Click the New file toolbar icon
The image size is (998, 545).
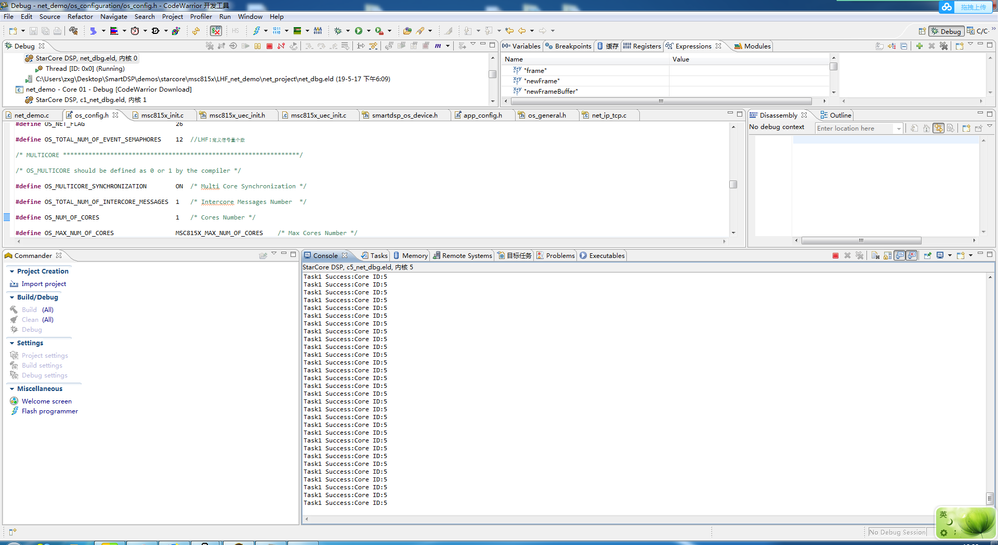(13, 31)
